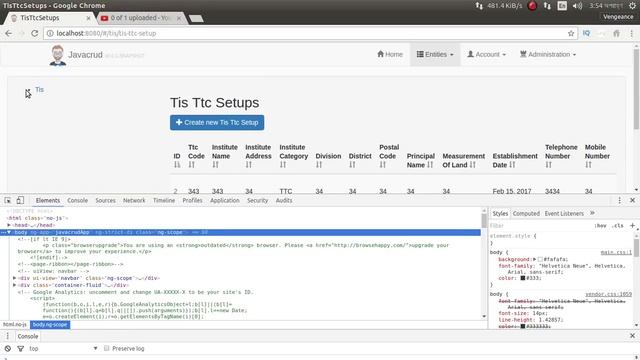Sort by Telephone Number column
Image resolution: width=640 pixels, height=360 pixels.
[548, 165]
